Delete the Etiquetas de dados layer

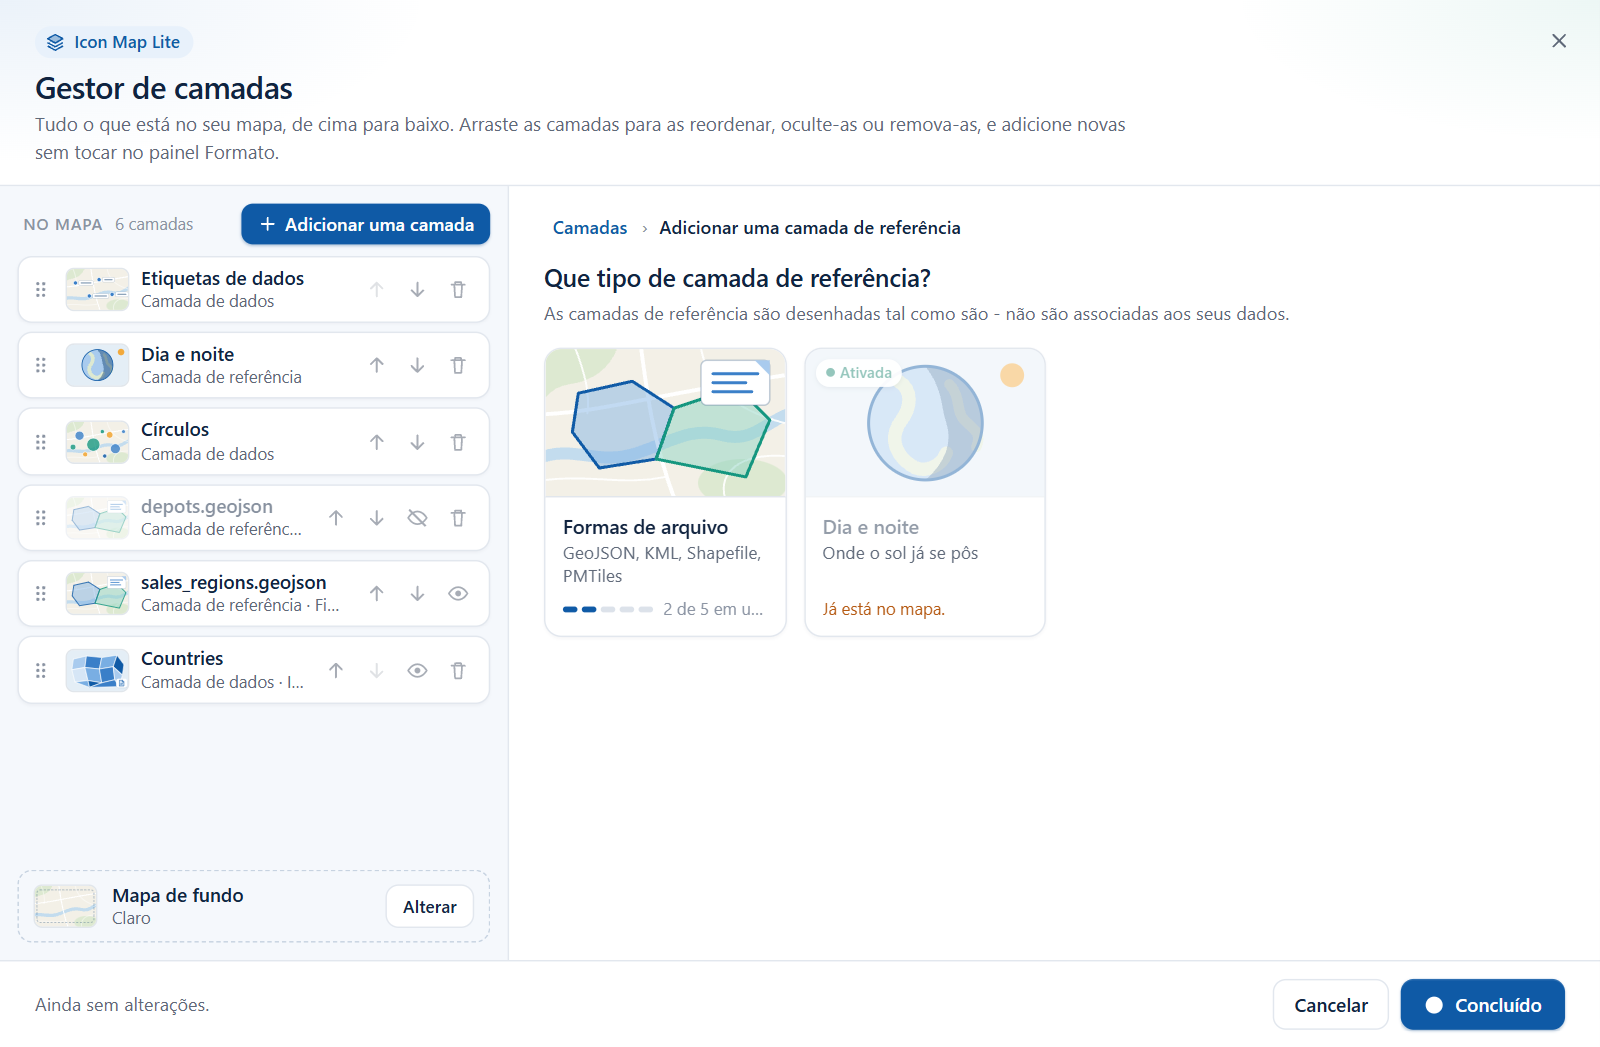[458, 290]
